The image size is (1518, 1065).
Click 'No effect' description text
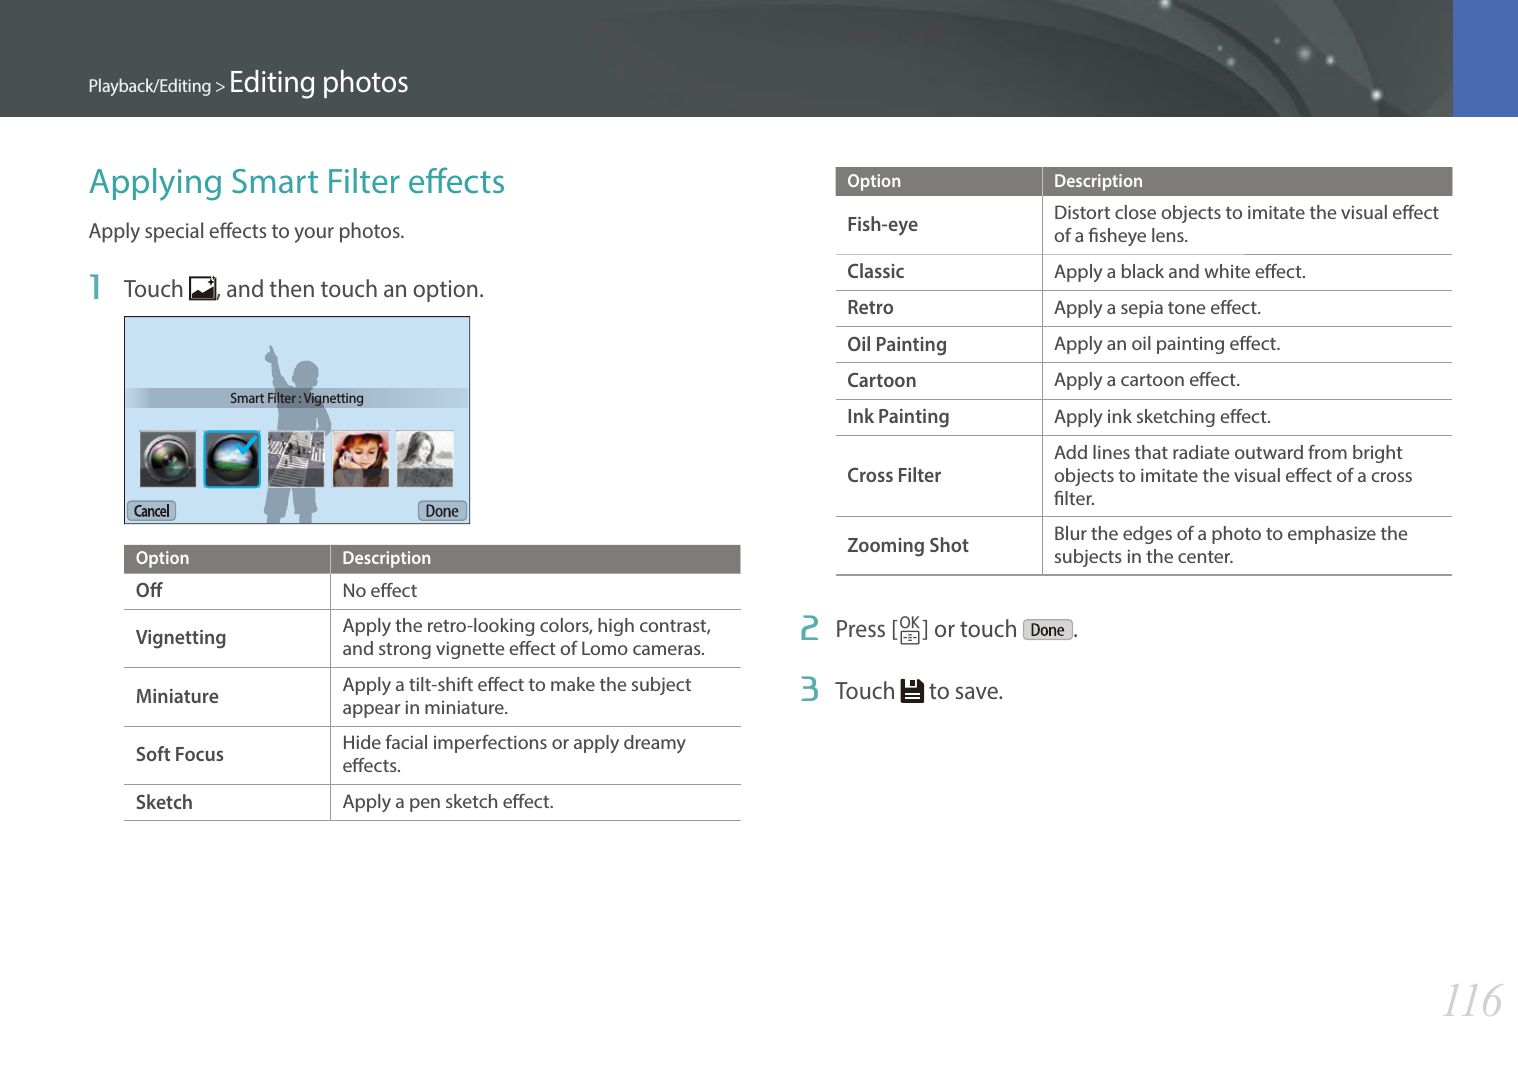[380, 591]
